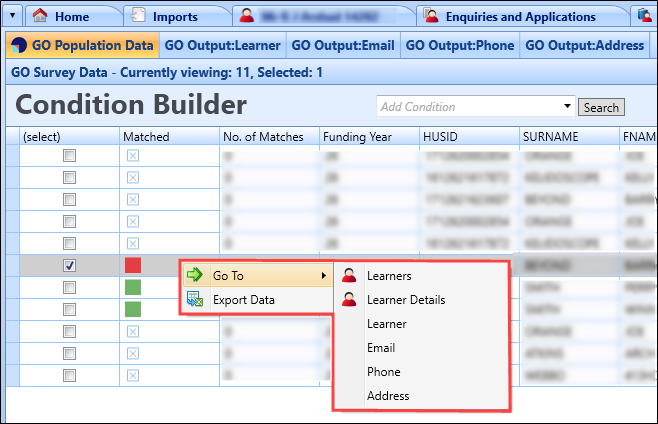Click the unmatched X icon in last row
The image size is (658, 424).
133,375
